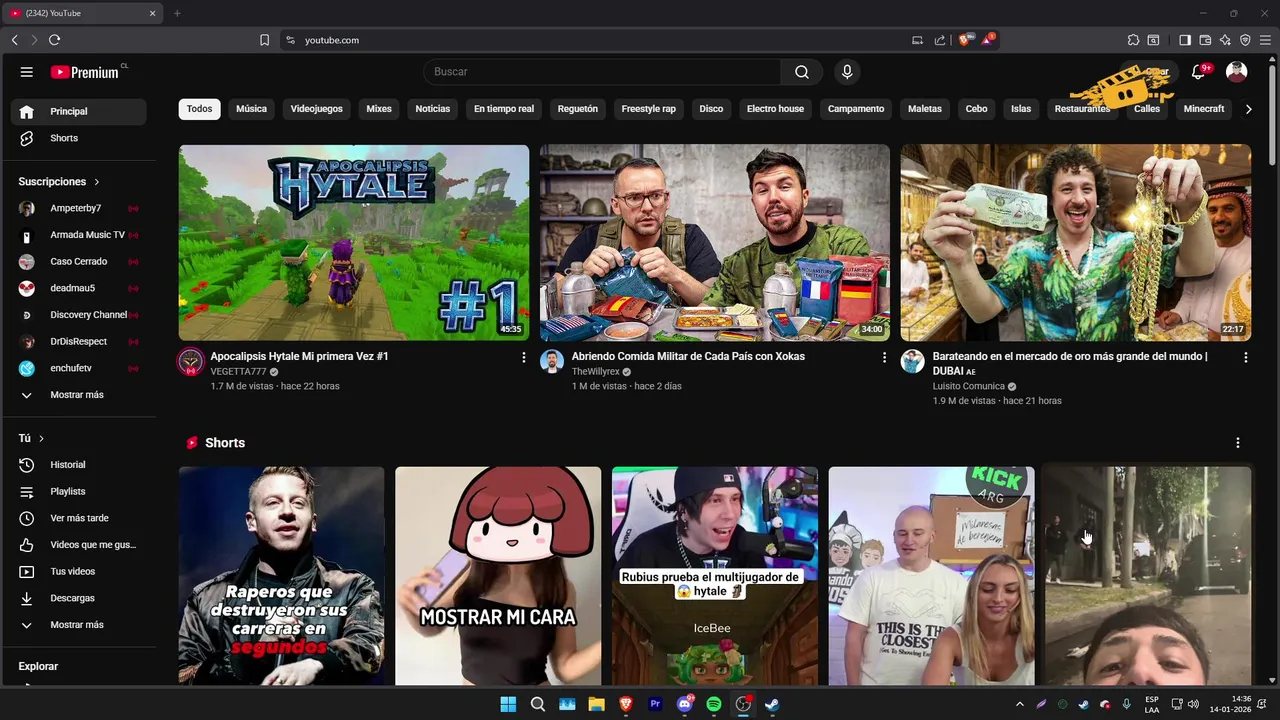The image size is (1280, 720).
Task: Toggle the browser sidebar panel icon
Action: [x=1185, y=40]
